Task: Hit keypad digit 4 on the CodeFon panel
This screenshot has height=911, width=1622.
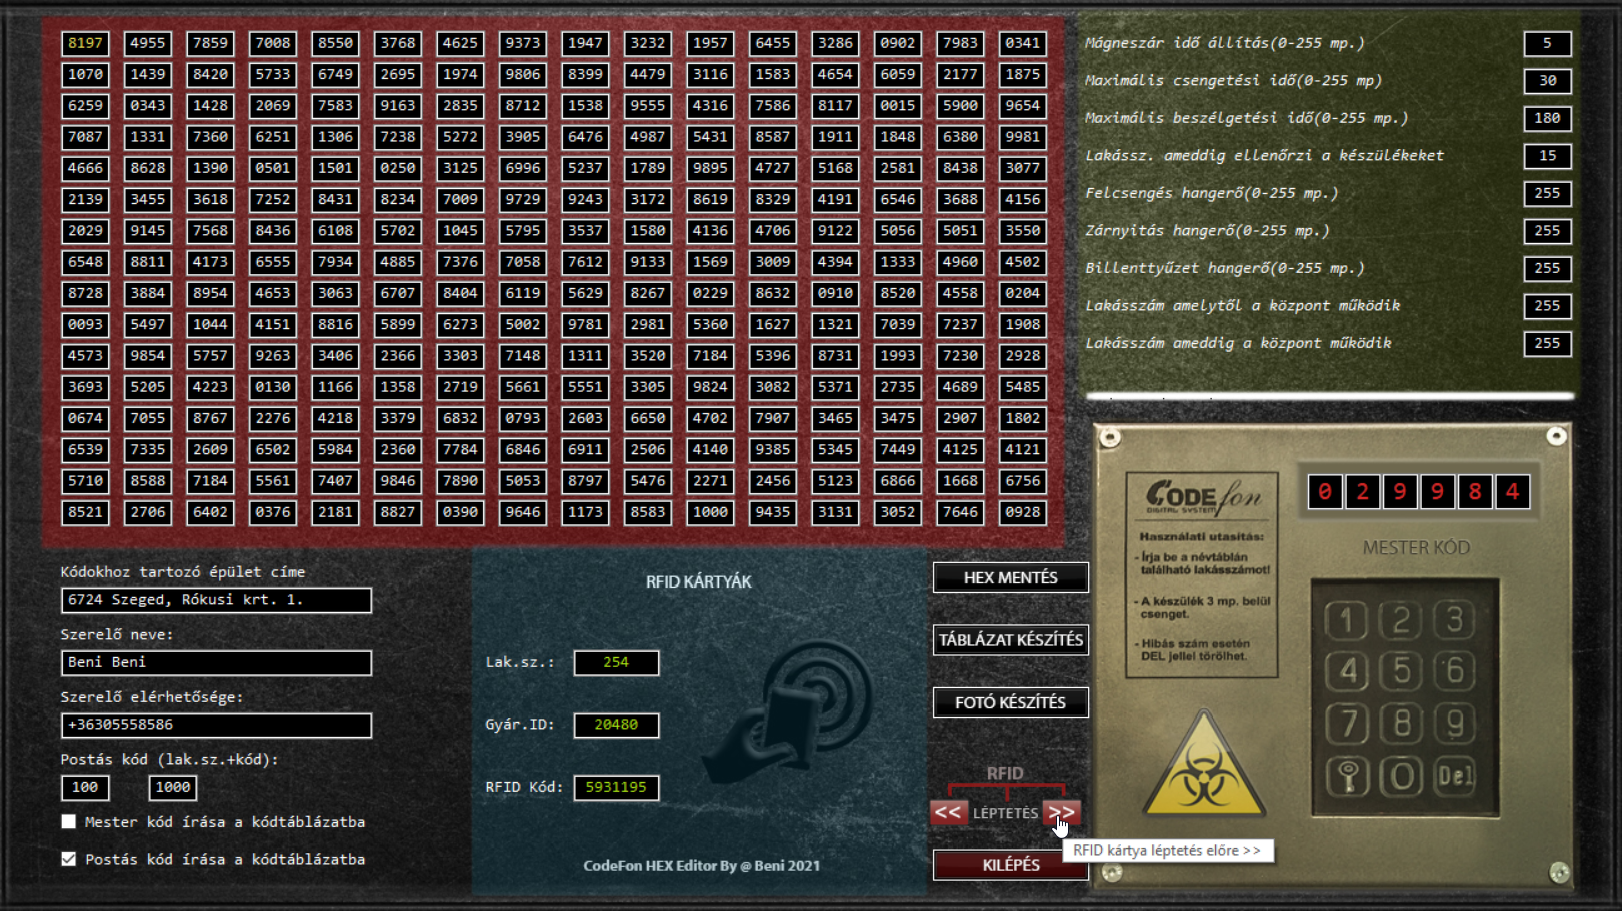Action: point(1347,671)
